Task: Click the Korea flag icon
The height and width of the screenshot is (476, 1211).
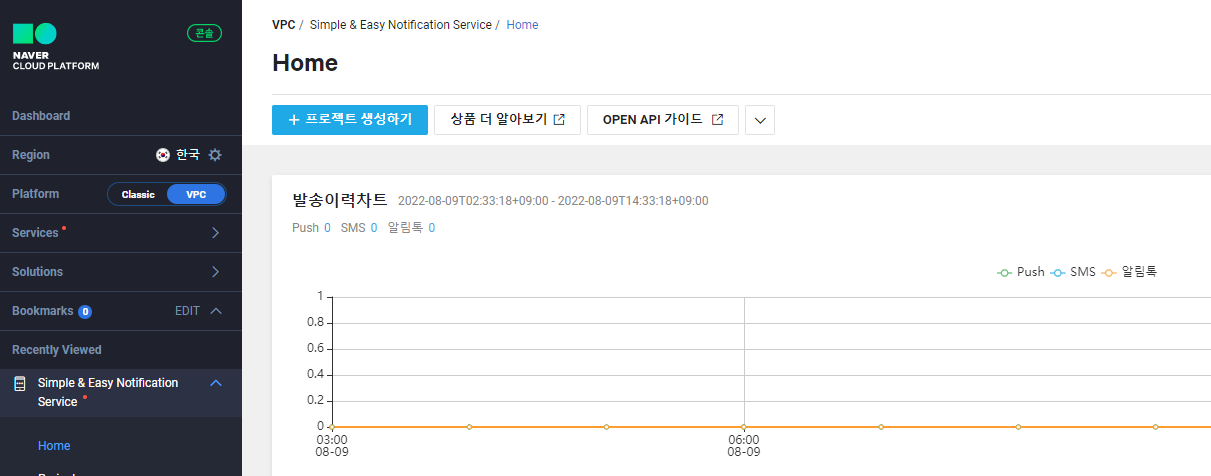Action: [x=163, y=155]
